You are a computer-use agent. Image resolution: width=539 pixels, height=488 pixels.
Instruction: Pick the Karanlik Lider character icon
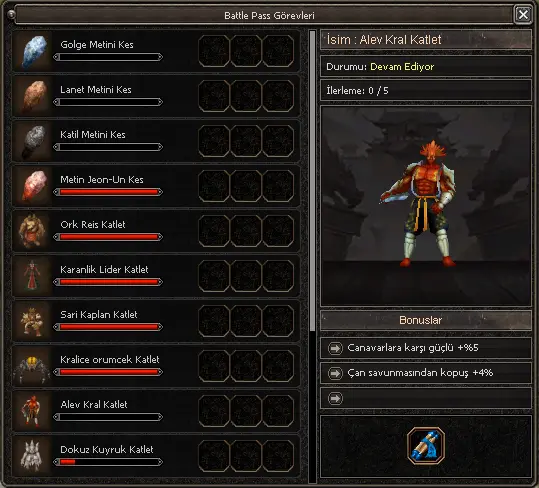[x=32, y=276]
